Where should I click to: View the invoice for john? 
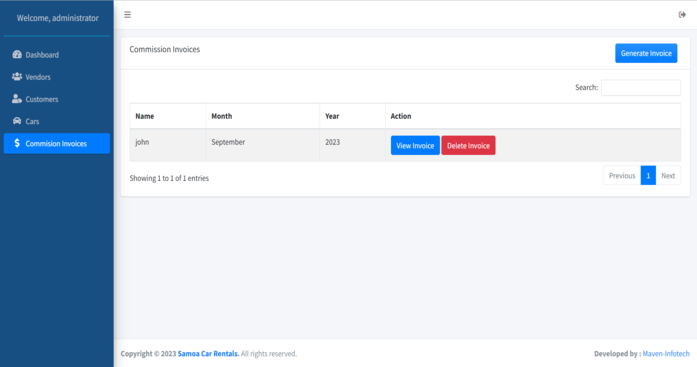point(415,145)
